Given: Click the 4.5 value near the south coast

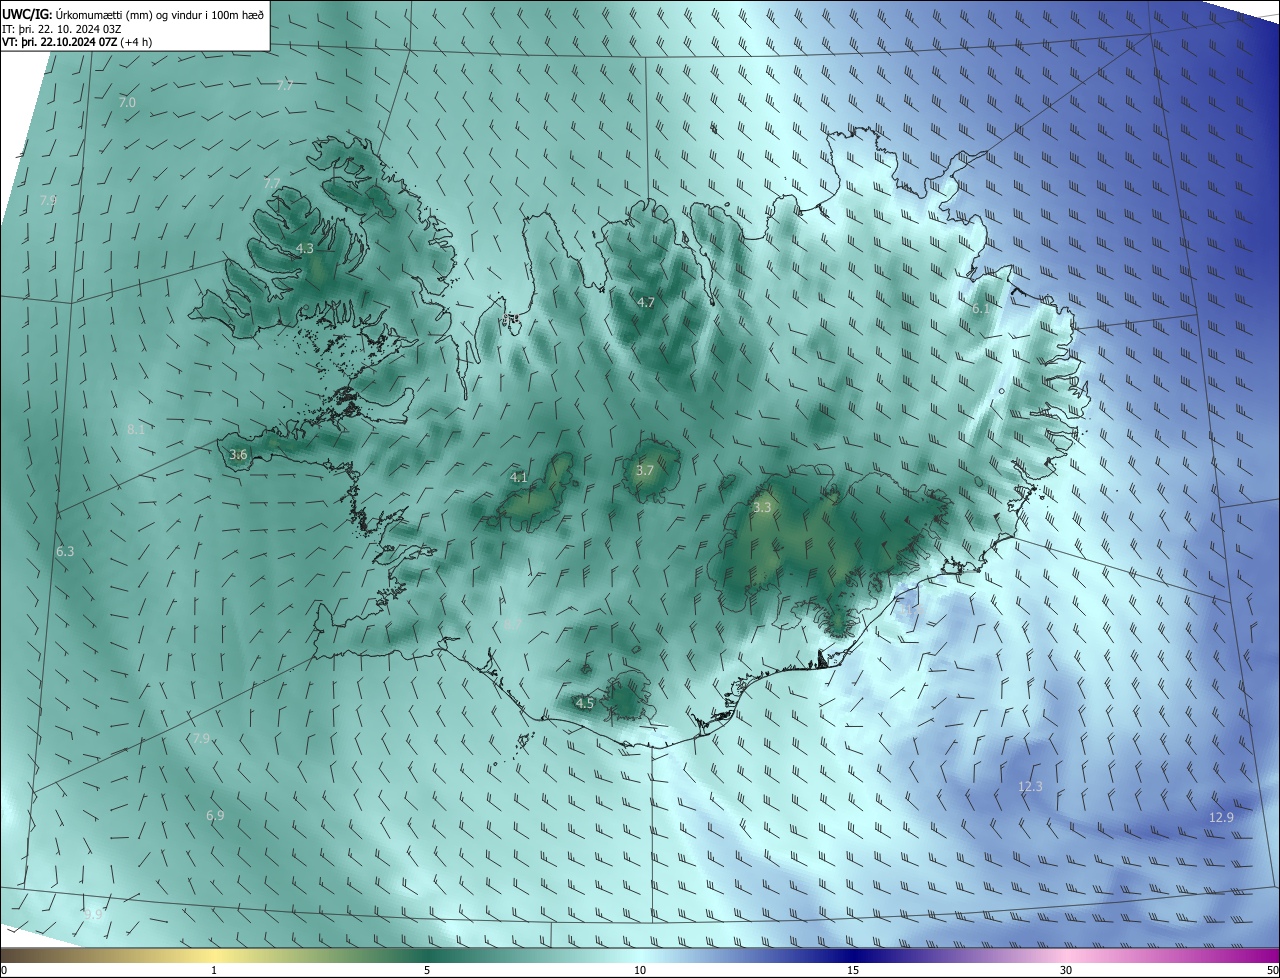Looking at the screenshot, I should (585, 704).
